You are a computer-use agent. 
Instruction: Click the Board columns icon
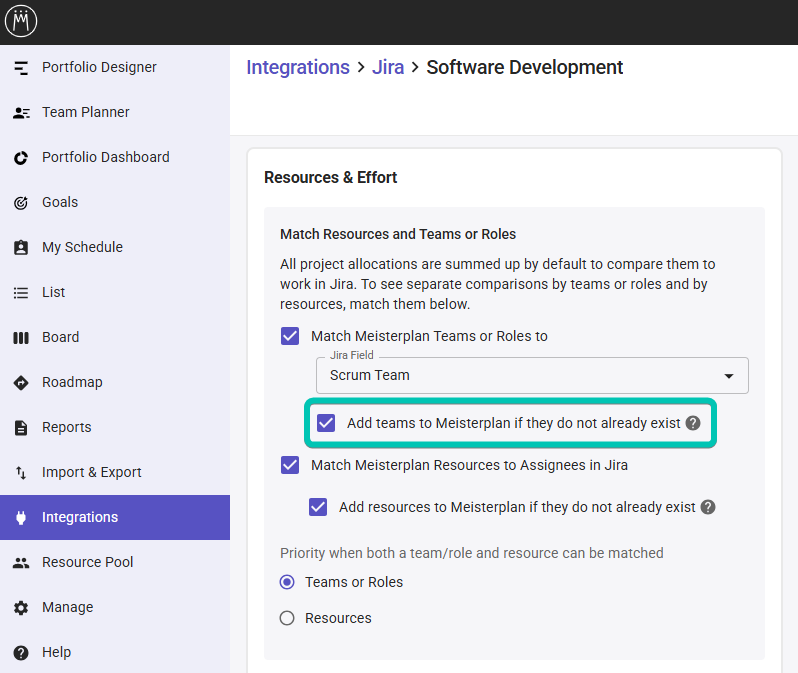[21, 338]
